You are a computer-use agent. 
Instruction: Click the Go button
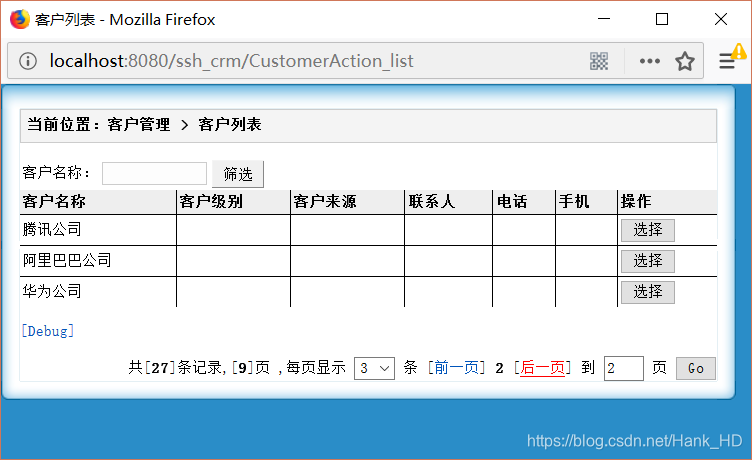click(x=696, y=368)
